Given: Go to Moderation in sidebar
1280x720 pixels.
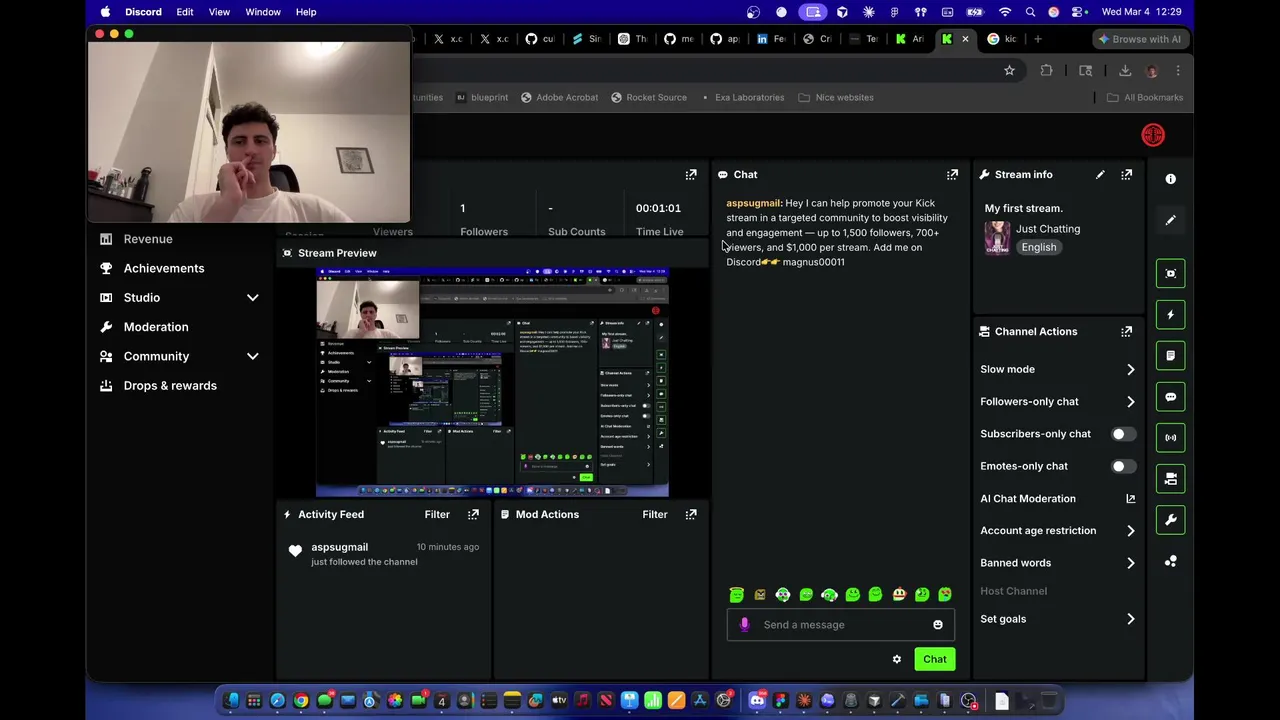Looking at the screenshot, I should click(x=156, y=327).
